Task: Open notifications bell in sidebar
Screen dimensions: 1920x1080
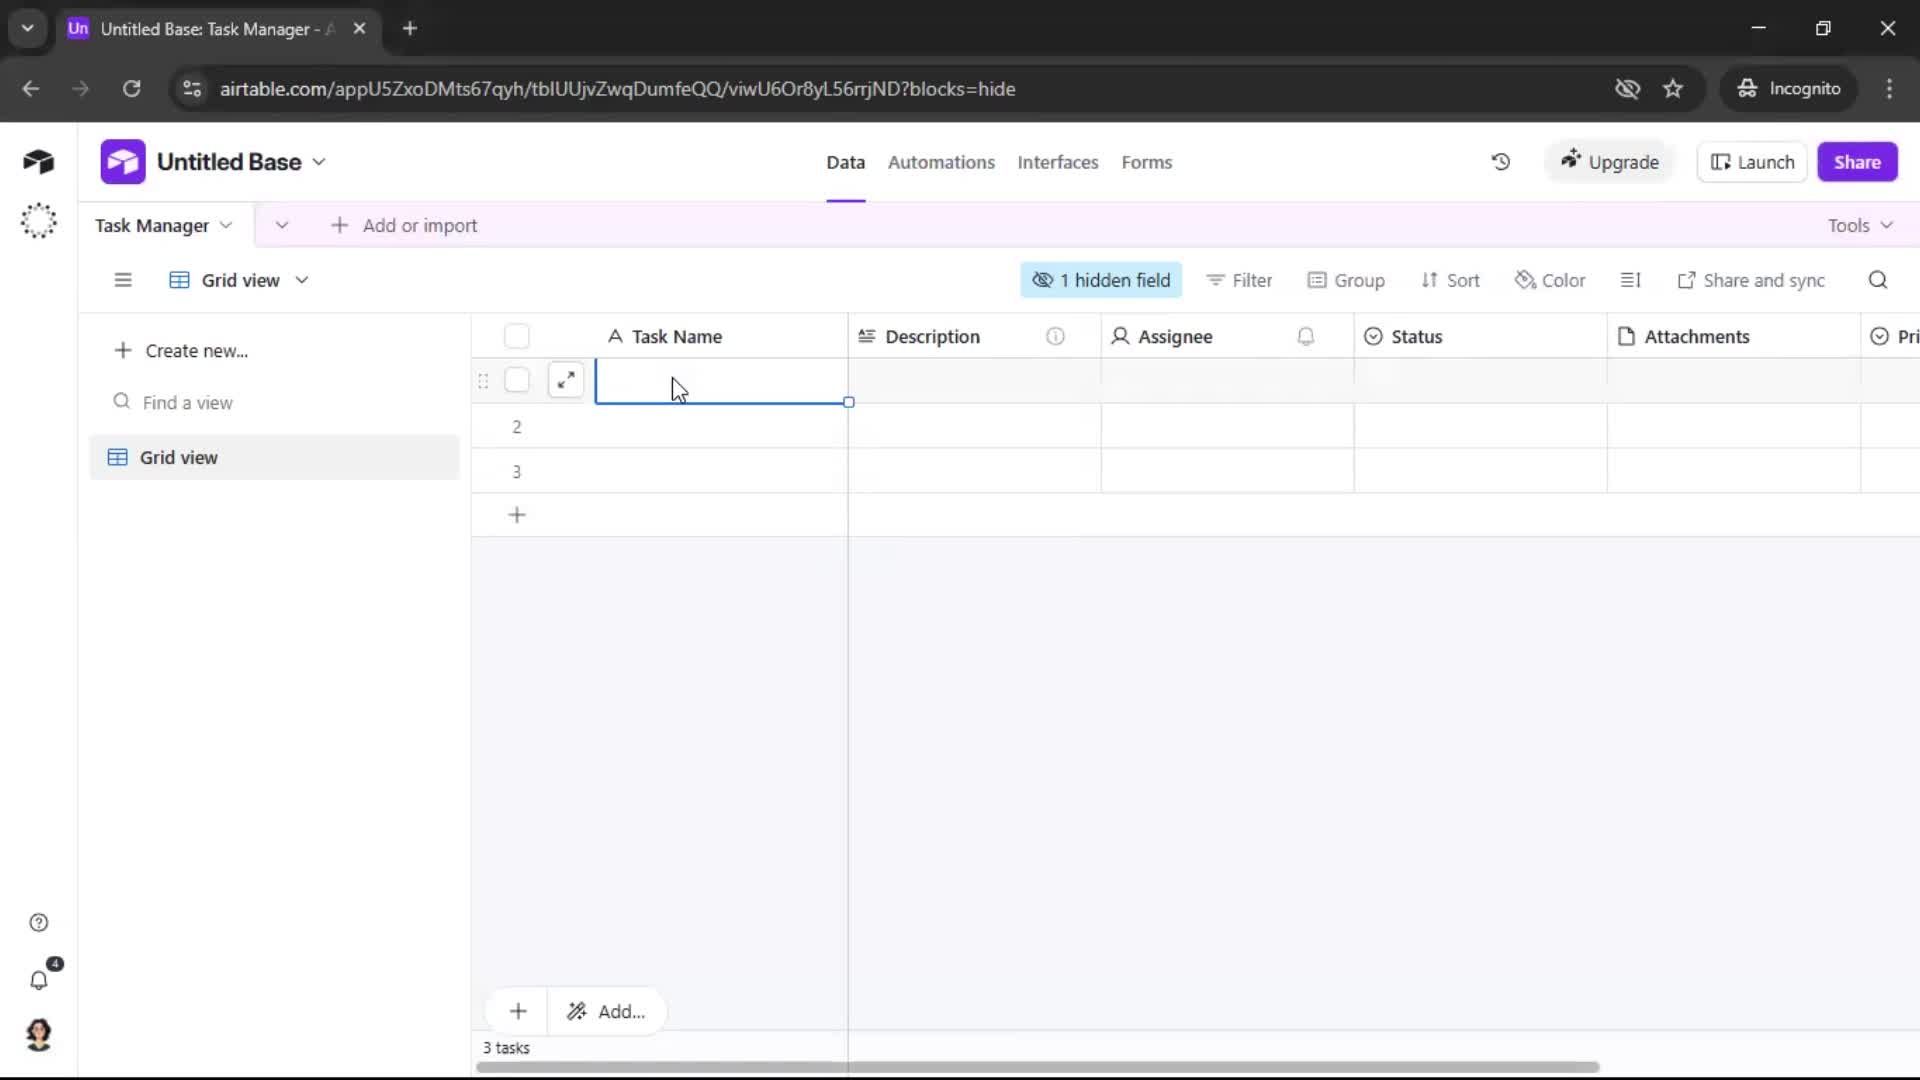Action: pos(39,980)
